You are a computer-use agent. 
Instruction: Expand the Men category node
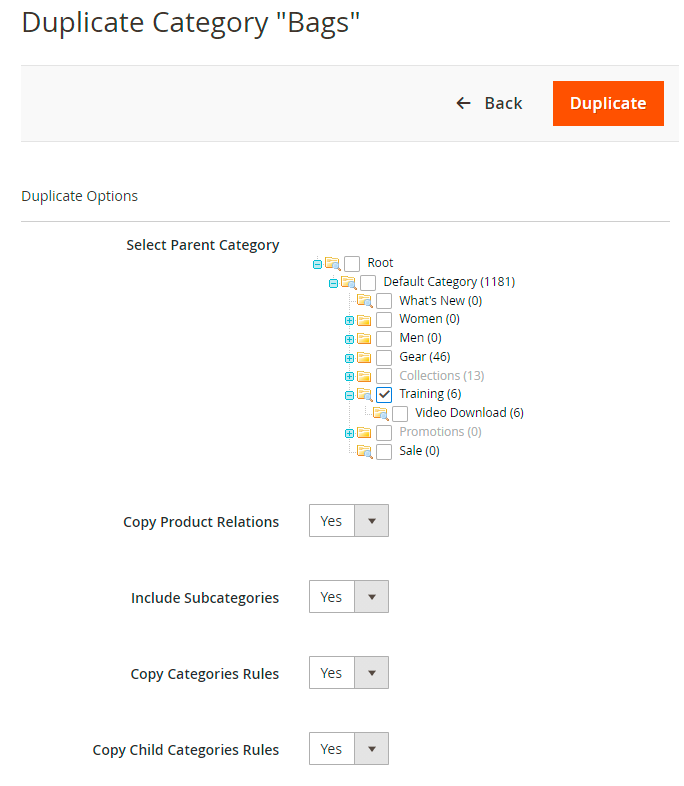pyautogui.click(x=349, y=339)
